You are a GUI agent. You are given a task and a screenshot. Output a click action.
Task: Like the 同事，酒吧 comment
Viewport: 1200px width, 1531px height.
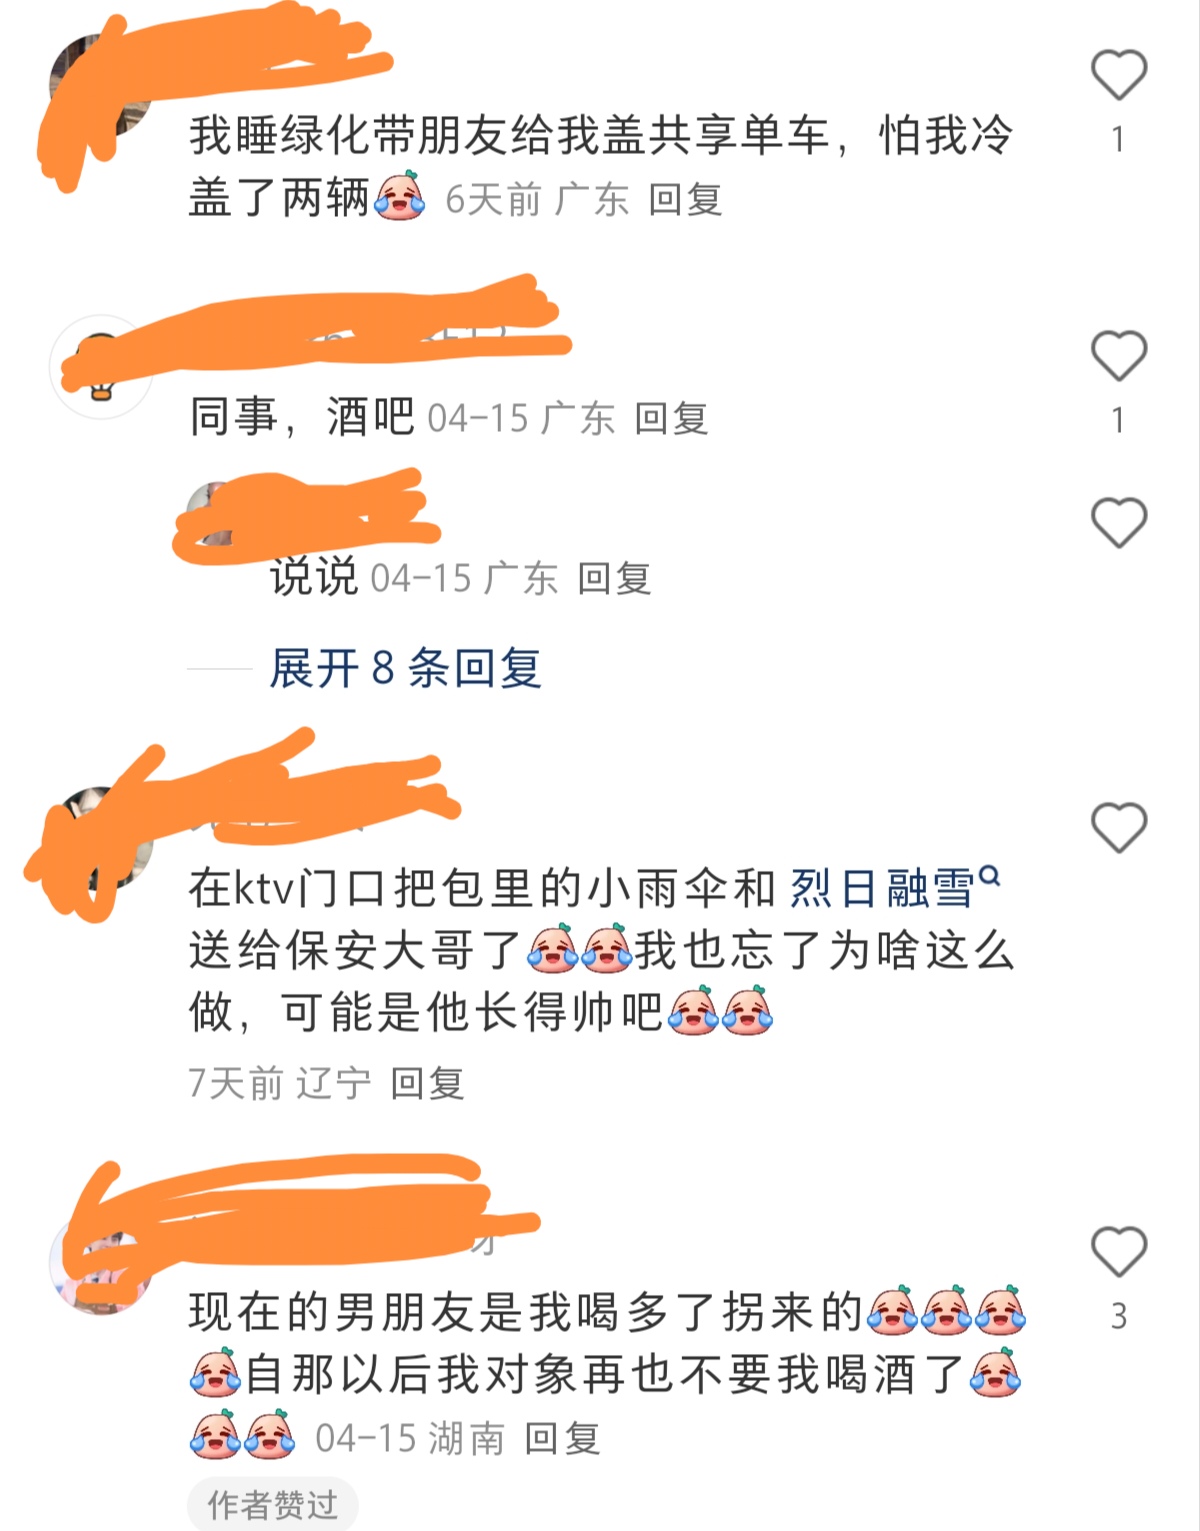pos(1118,355)
